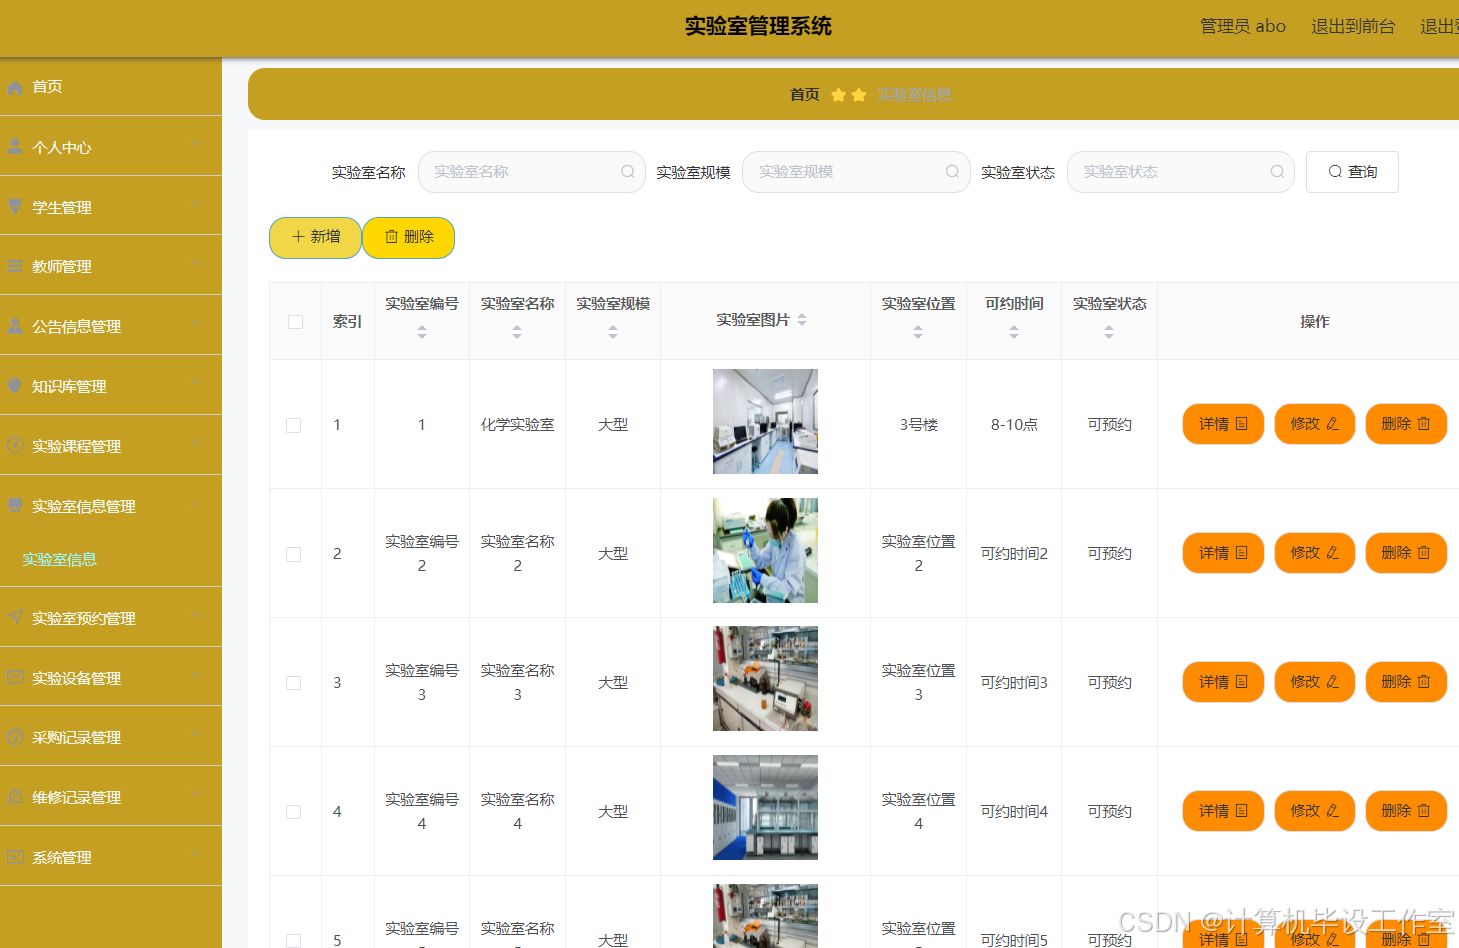This screenshot has width=1459, height=948.
Task: Click the 化学实验室 photo thumbnail
Action: coord(765,421)
